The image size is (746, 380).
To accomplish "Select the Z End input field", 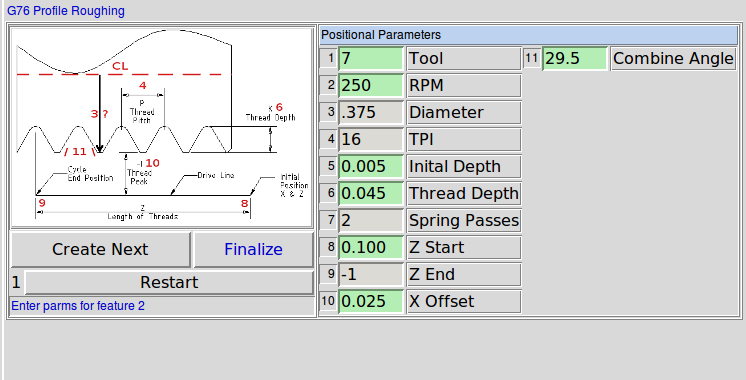I will [x=371, y=274].
